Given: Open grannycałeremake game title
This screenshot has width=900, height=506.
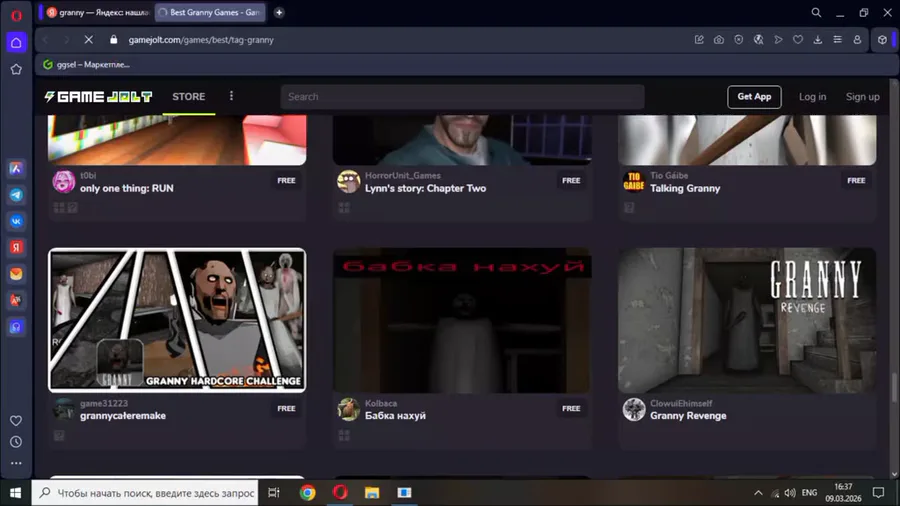Looking at the screenshot, I should pos(123,416).
